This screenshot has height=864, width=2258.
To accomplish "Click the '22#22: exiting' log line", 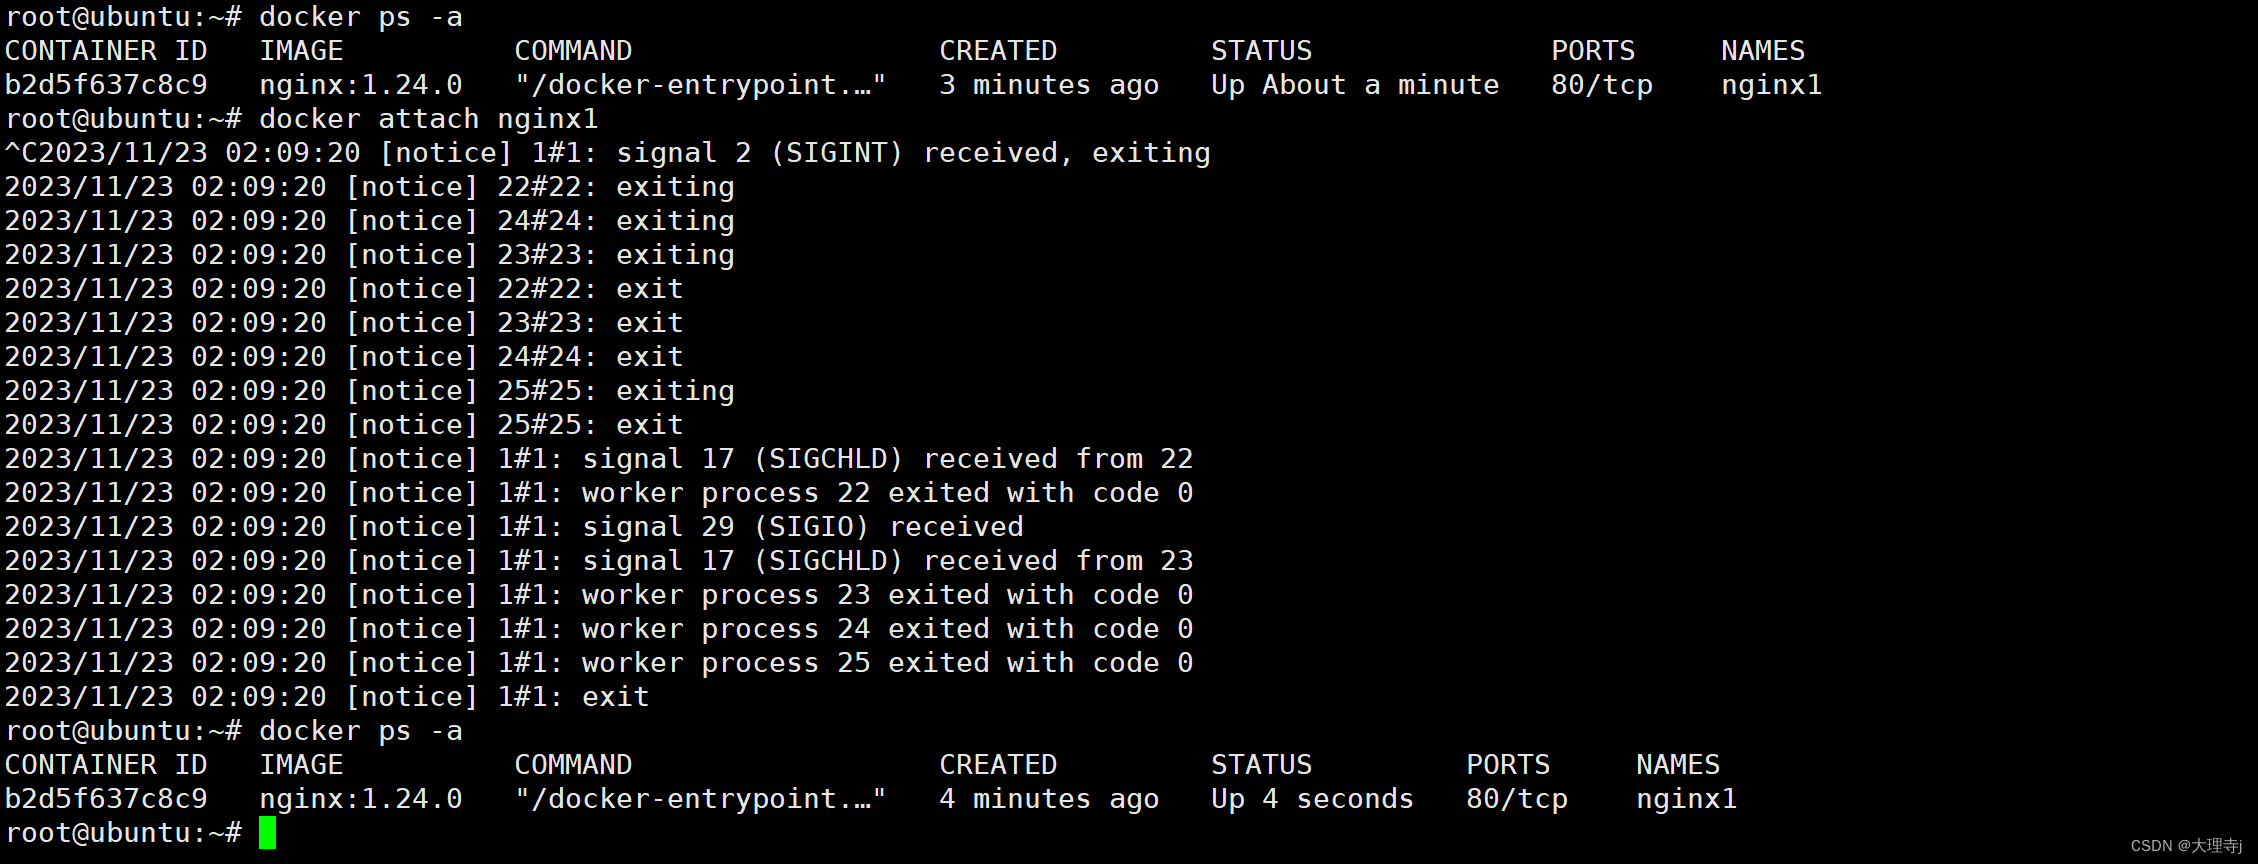I will click(x=370, y=187).
